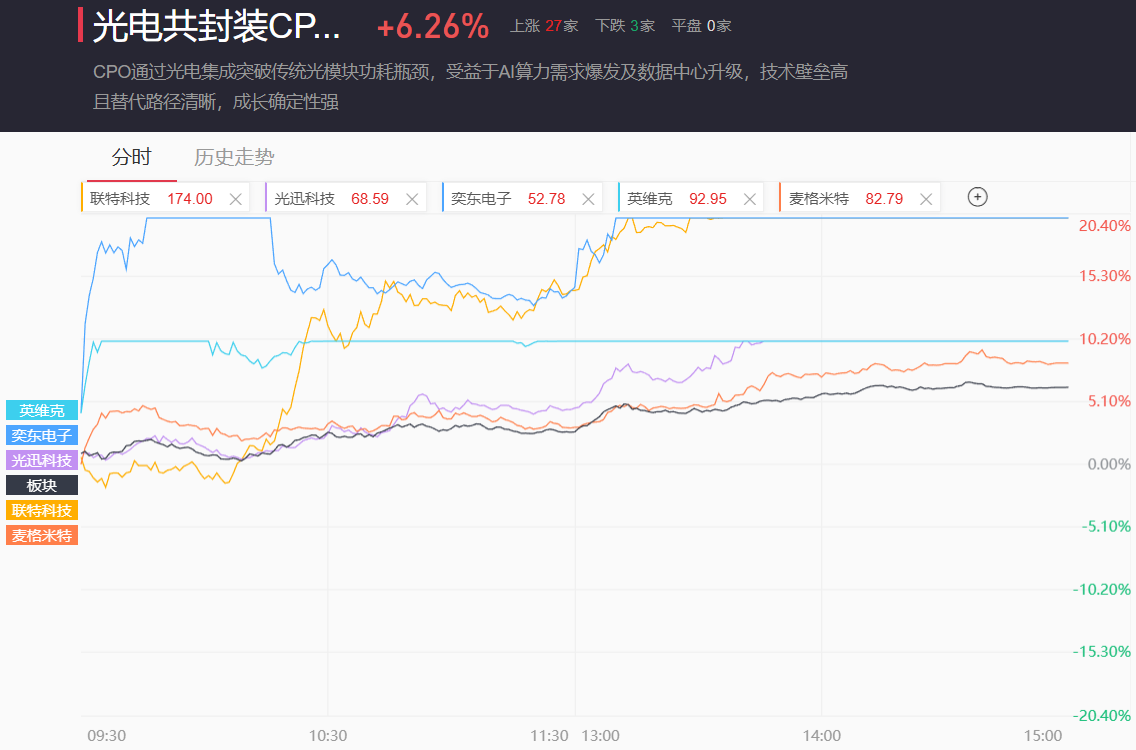Open the 麦格米特 82.79 stock chip
Viewport: 1136px width, 750px height.
tap(845, 199)
